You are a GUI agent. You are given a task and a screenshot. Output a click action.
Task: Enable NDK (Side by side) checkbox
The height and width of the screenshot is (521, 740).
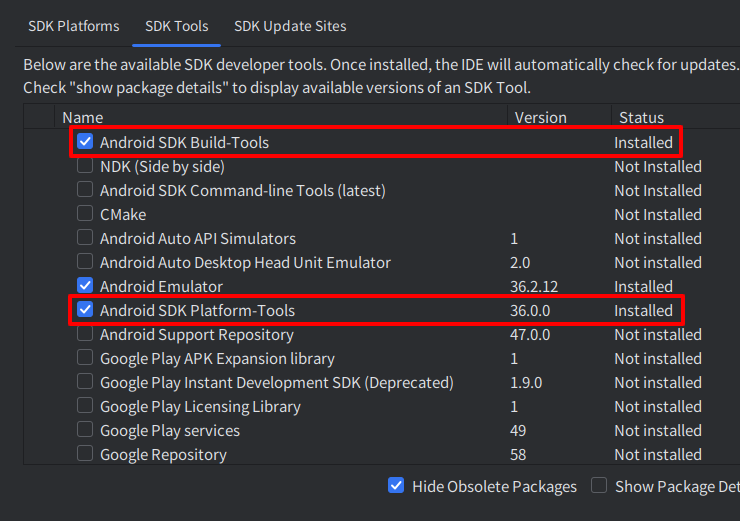click(x=85, y=166)
